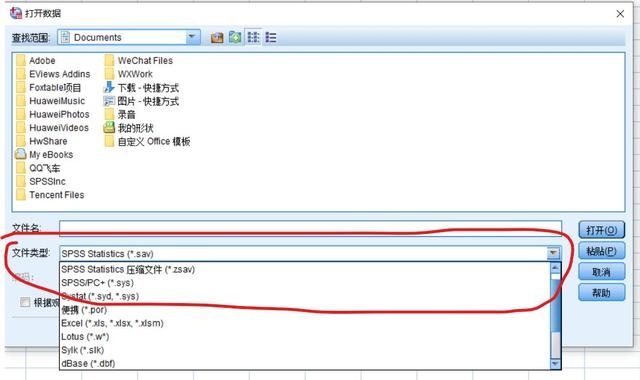Select the 录音 folder icon
Screen dimensions: 640x380
click(109, 115)
